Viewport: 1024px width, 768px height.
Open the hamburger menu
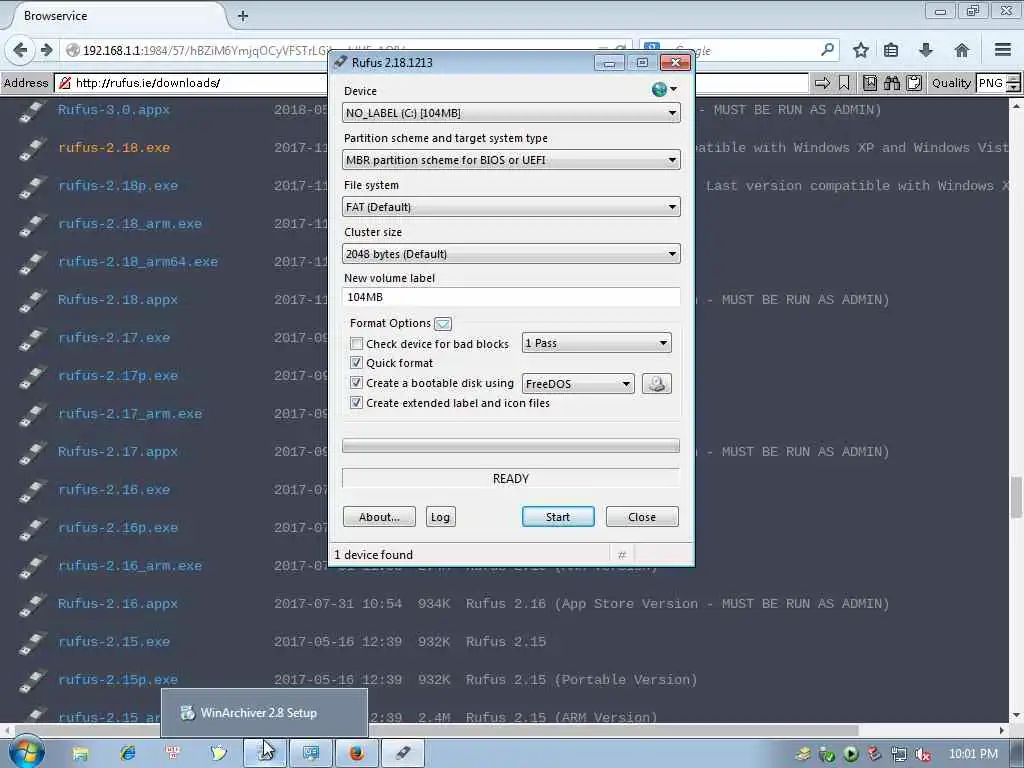(1003, 50)
